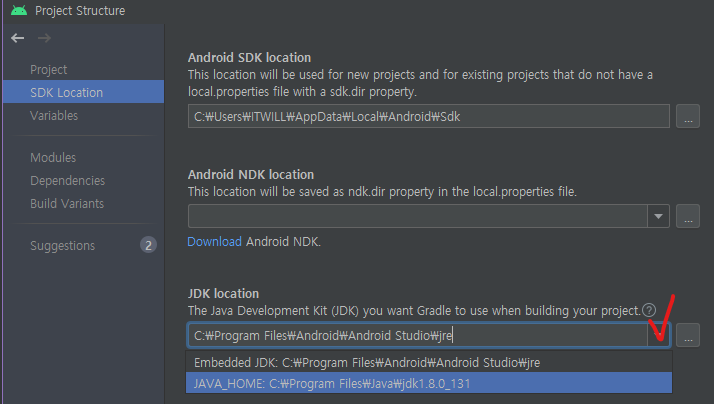This screenshot has width=714, height=404.
Task: Browse for Android NDK location
Action: click(688, 216)
